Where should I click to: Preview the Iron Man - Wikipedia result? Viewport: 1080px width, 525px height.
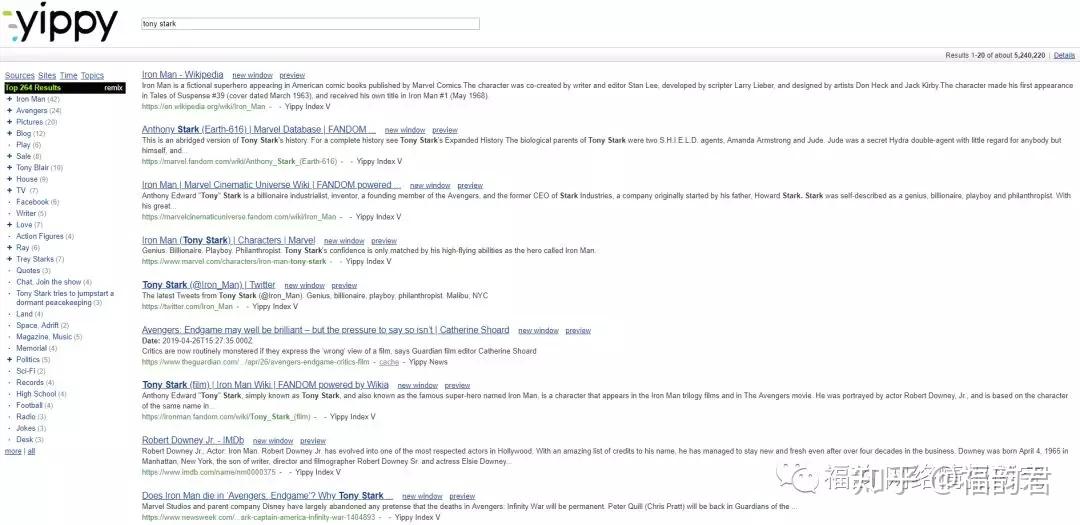292,75
